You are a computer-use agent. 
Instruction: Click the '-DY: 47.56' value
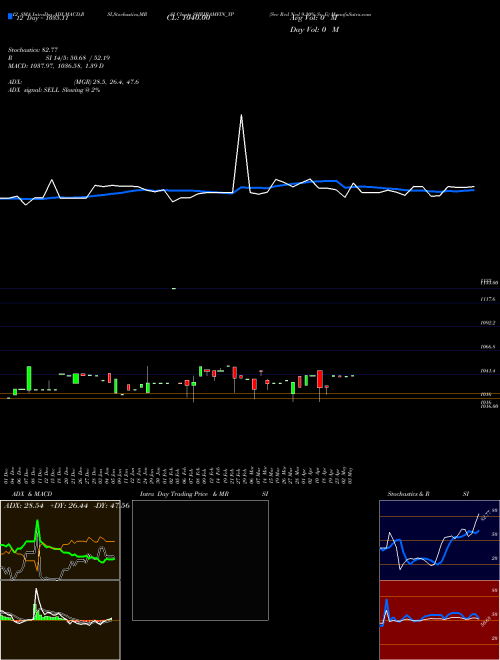111,506
